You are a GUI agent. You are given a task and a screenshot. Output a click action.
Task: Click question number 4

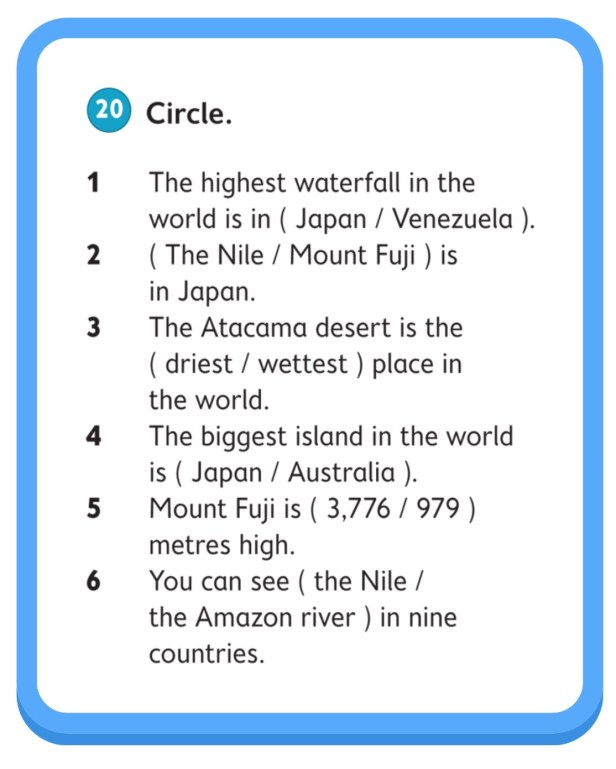tap(93, 437)
